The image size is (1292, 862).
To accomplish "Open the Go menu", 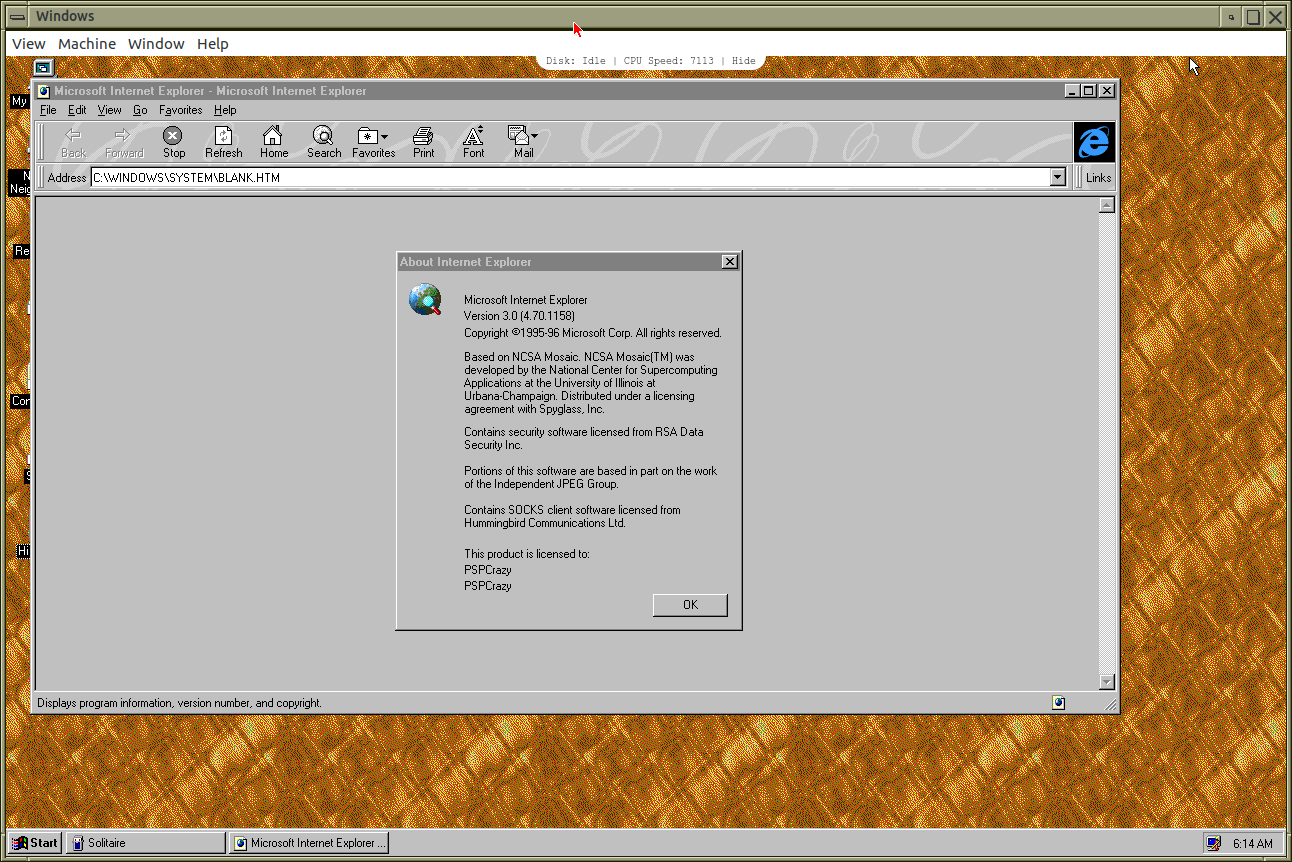I will point(140,110).
